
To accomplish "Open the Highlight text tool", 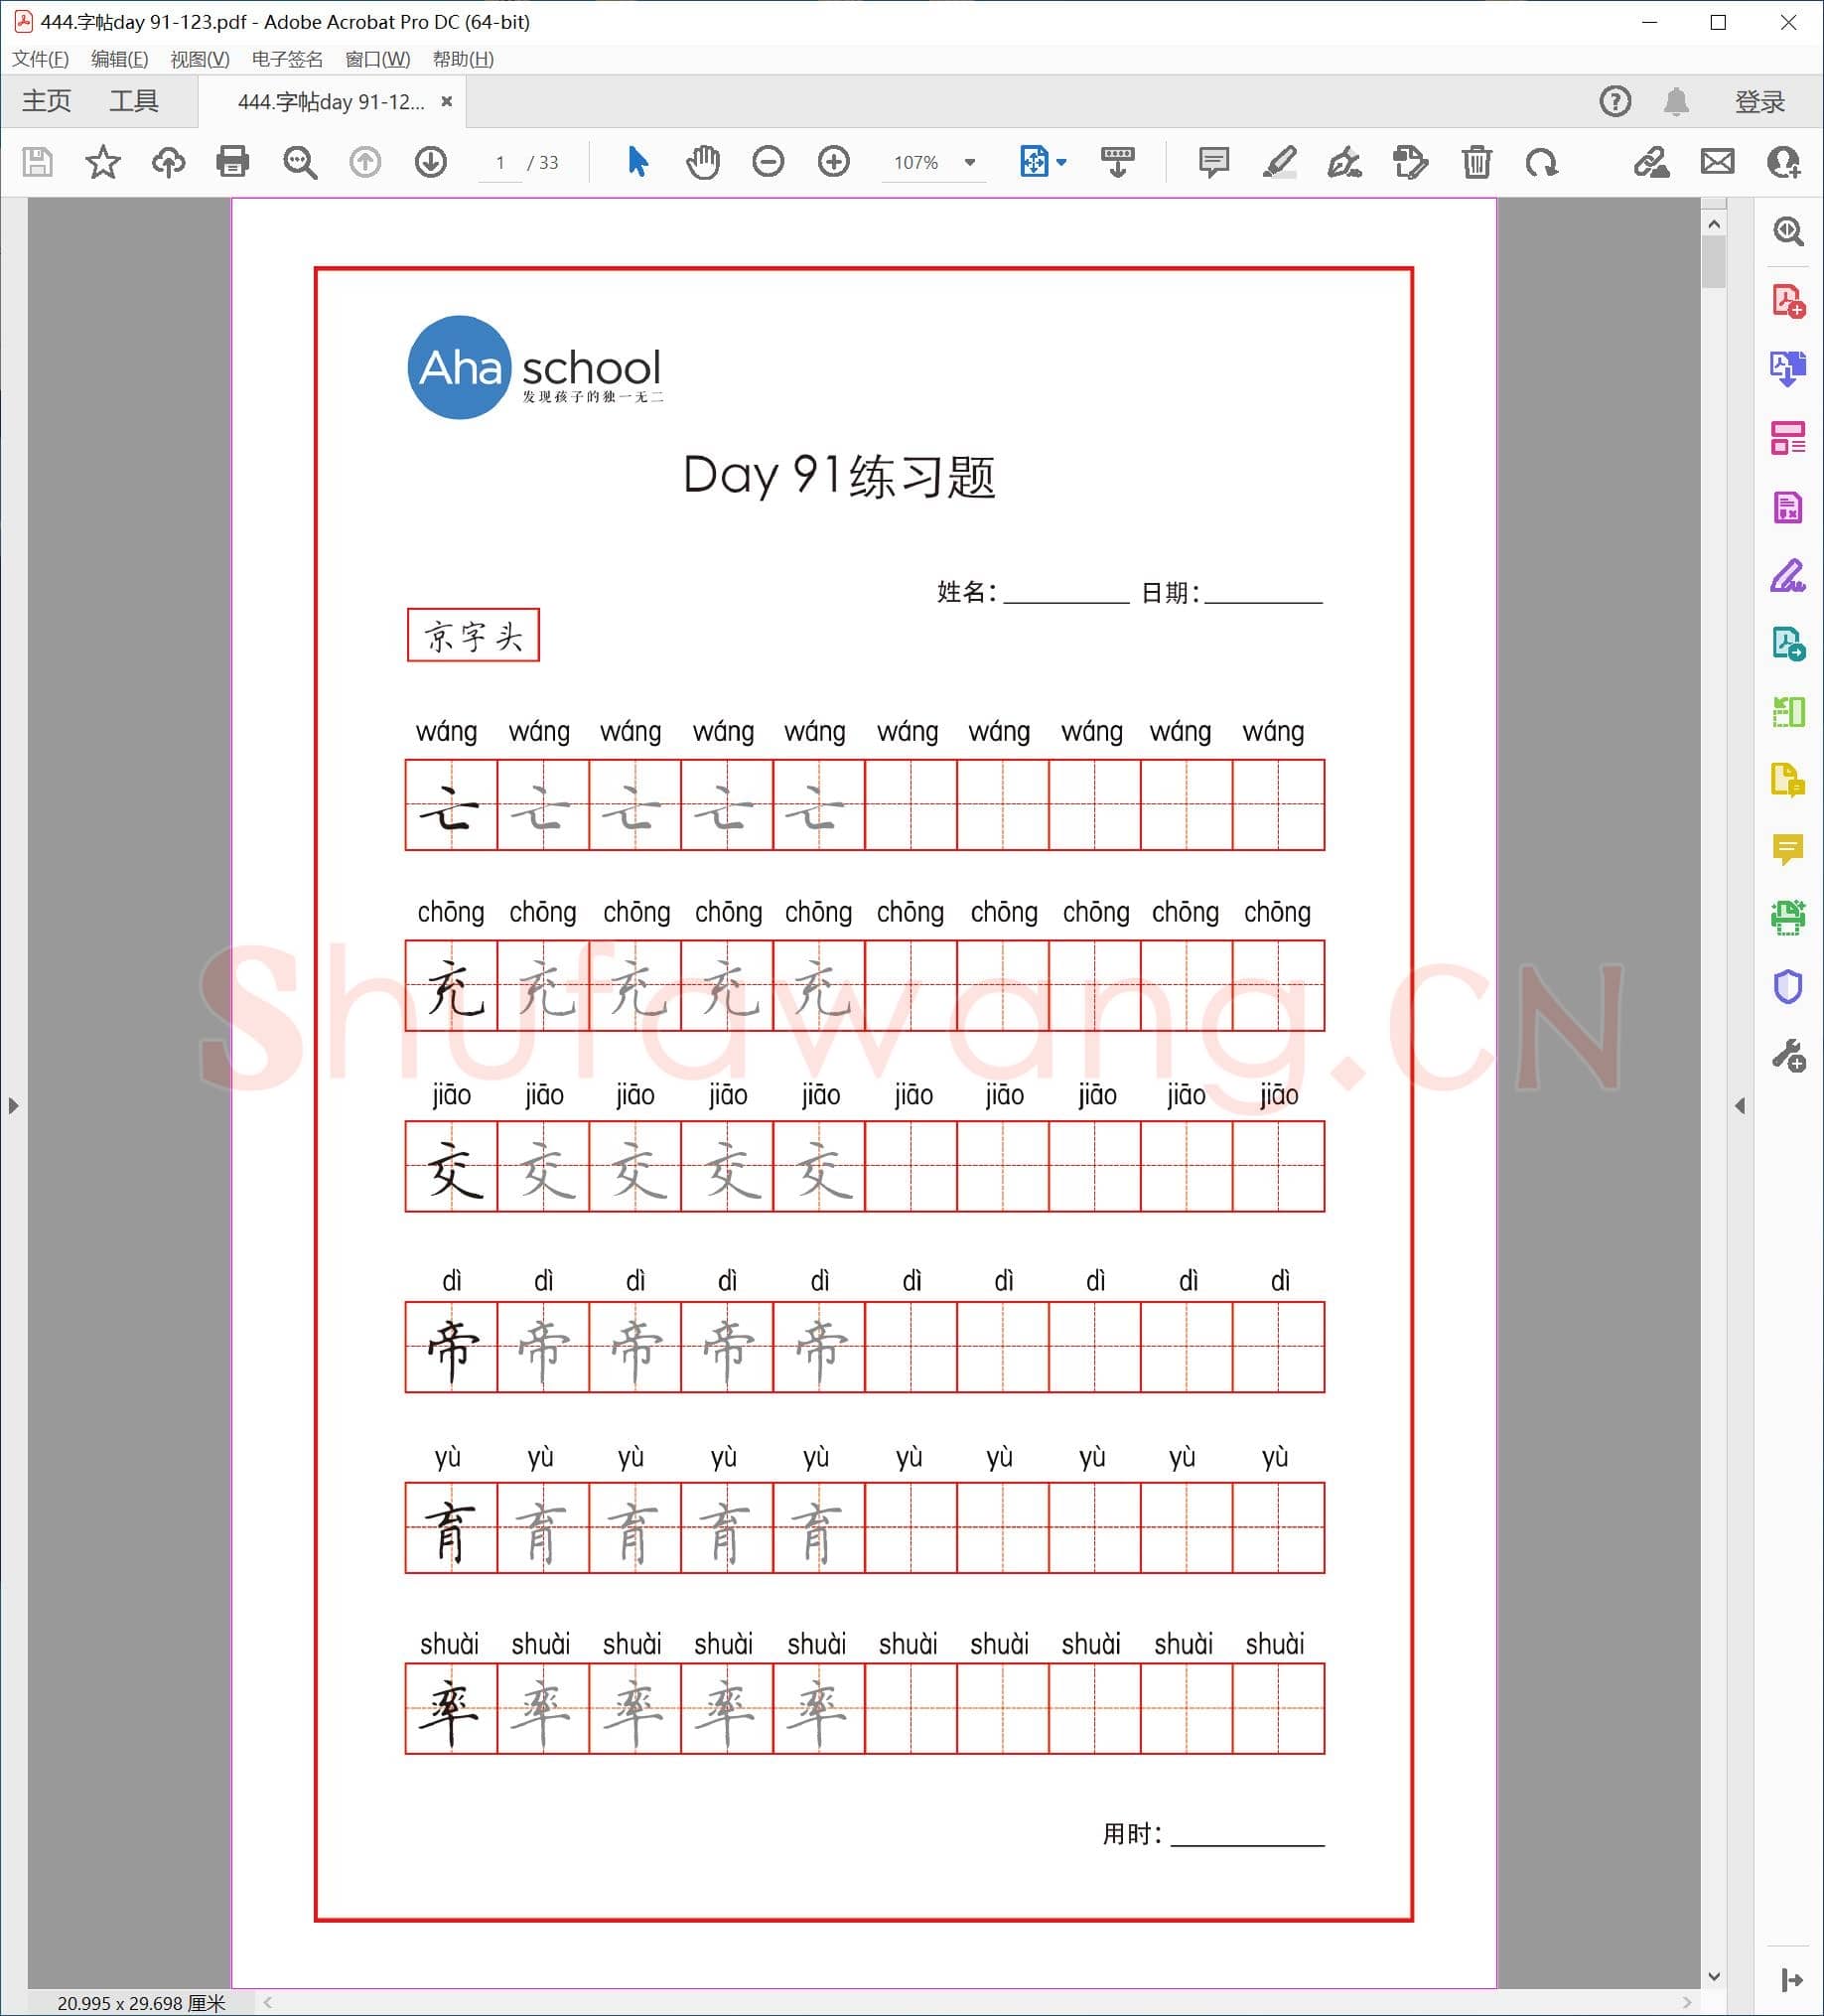I will (x=1280, y=162).
